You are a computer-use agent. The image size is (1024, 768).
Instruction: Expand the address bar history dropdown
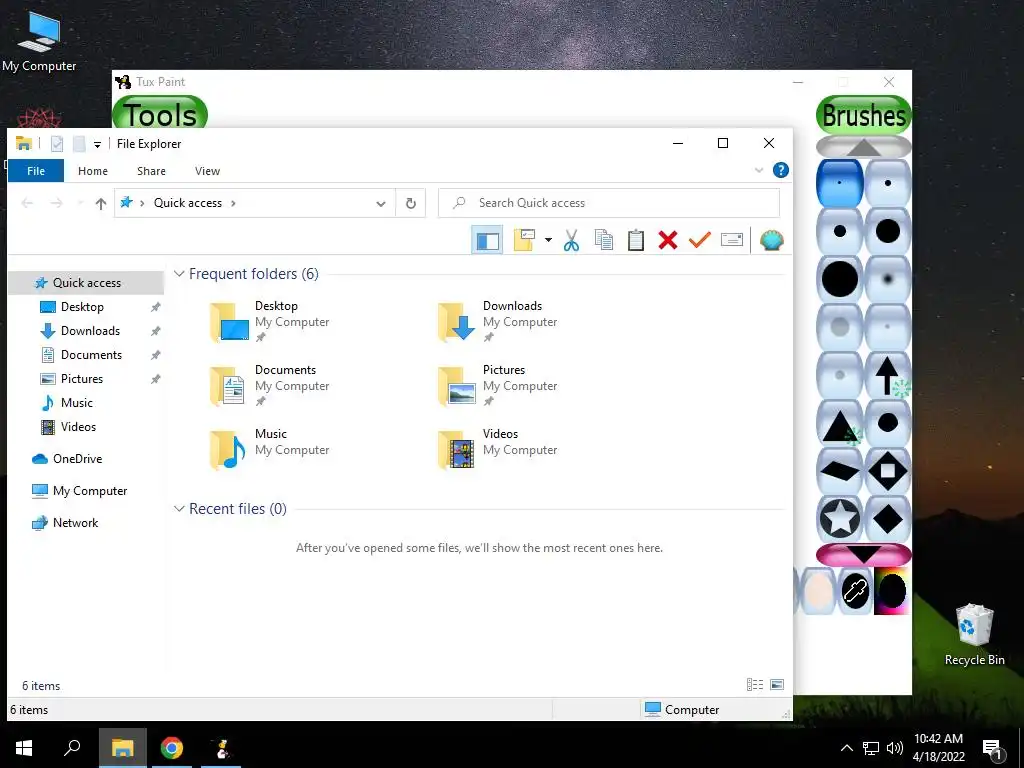381,203
